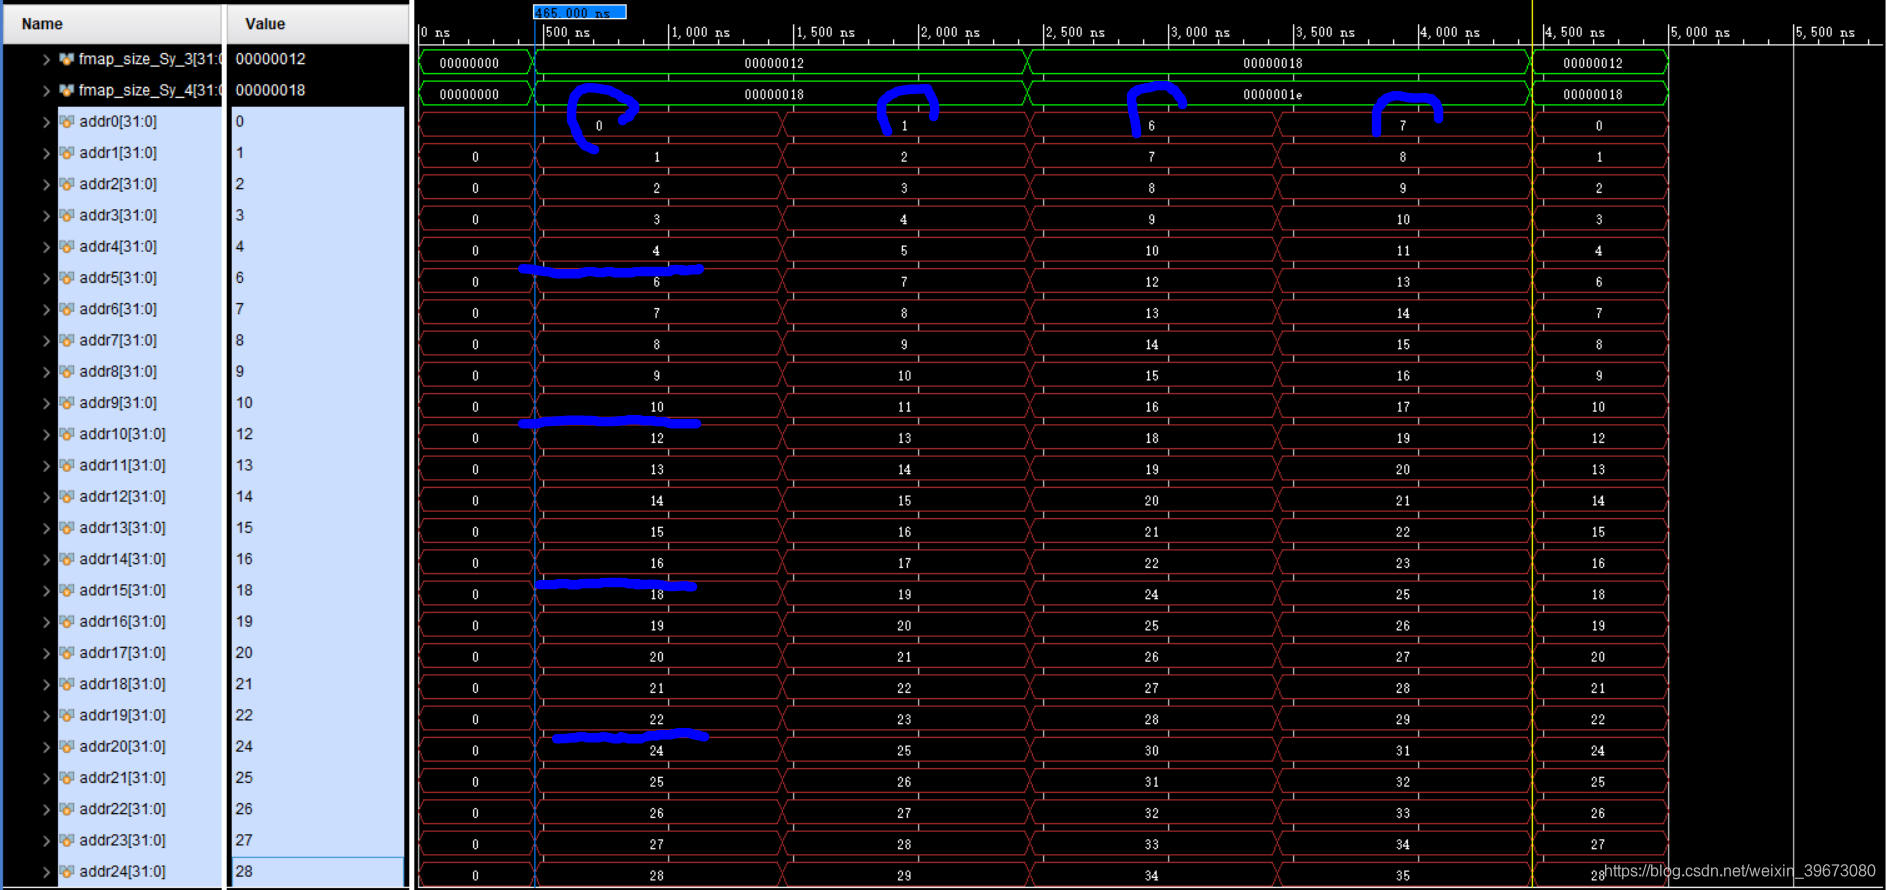
Task: Click the value 6 in addr5 value column
Action: 240,278
